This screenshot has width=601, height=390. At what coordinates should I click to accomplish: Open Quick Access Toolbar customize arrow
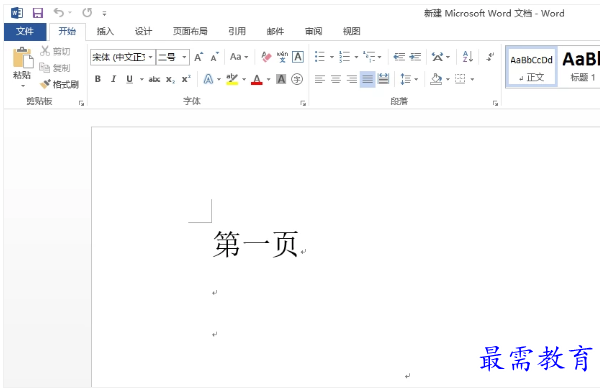[x=104, y=13]
